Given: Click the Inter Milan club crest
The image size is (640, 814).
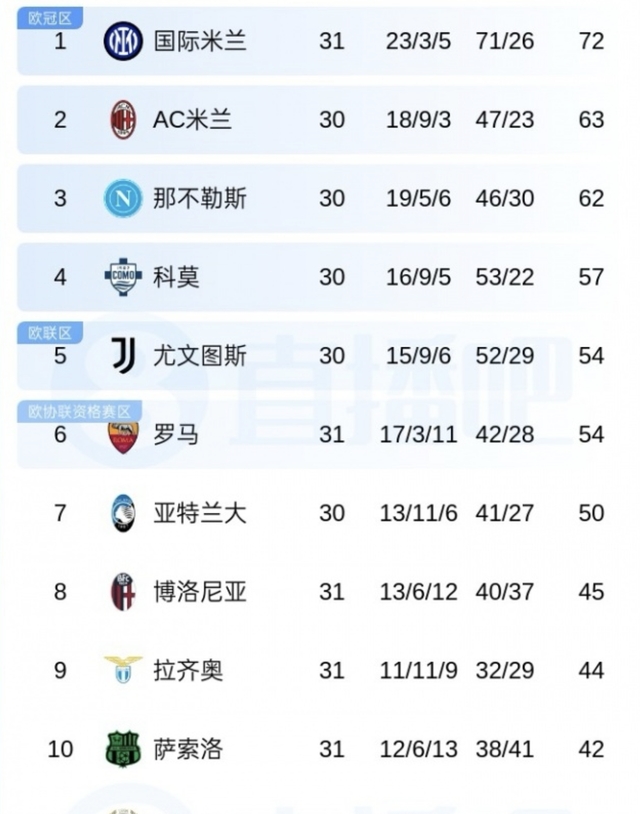Looking at the screenshot, I should click(x=123, y=42).
